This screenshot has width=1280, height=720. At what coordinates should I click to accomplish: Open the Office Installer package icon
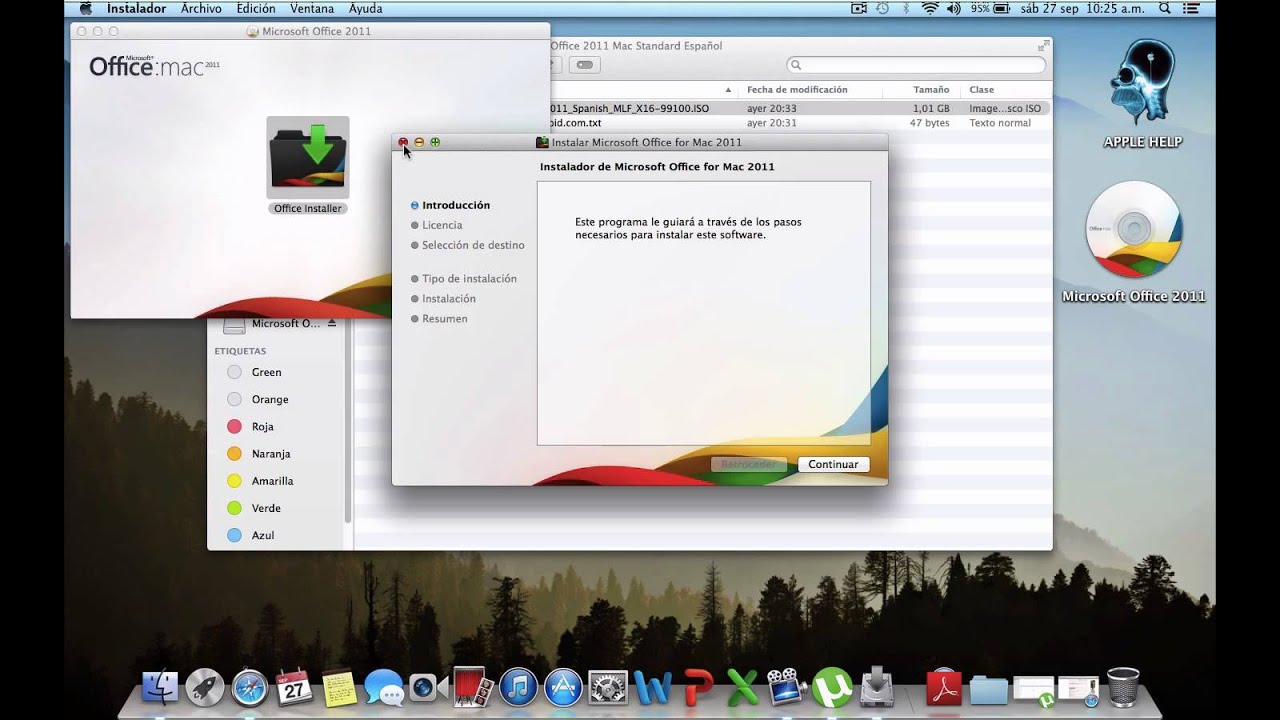coord(308,158)
